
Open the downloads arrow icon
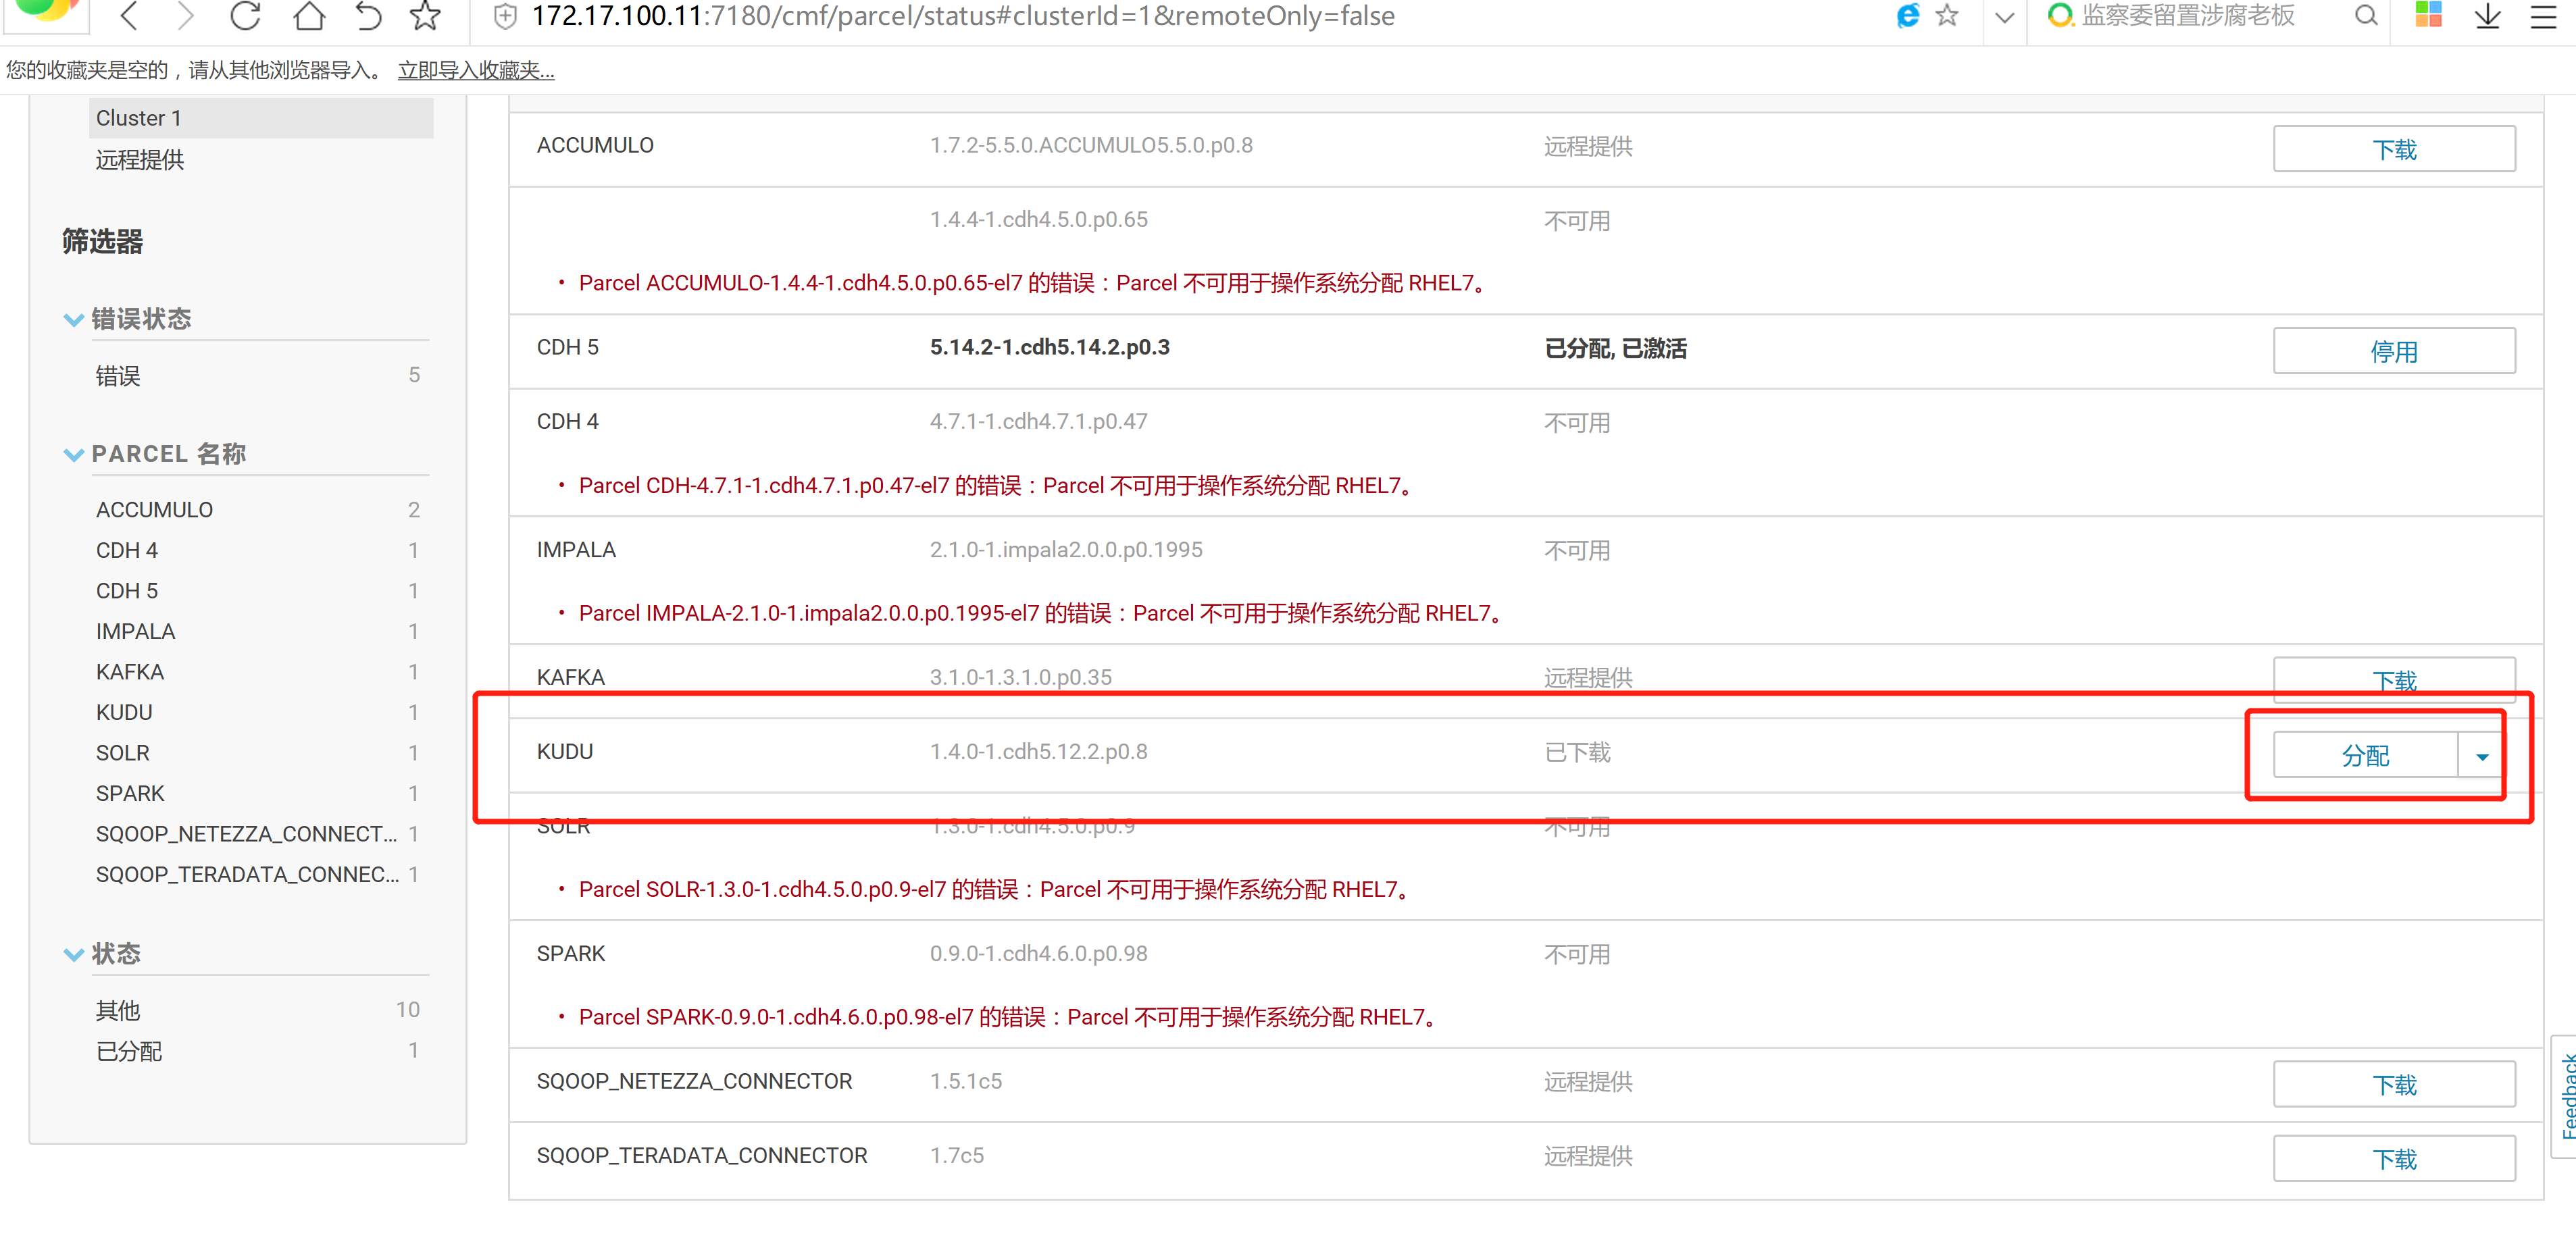pyautogui.click(x=2487, y=16)
